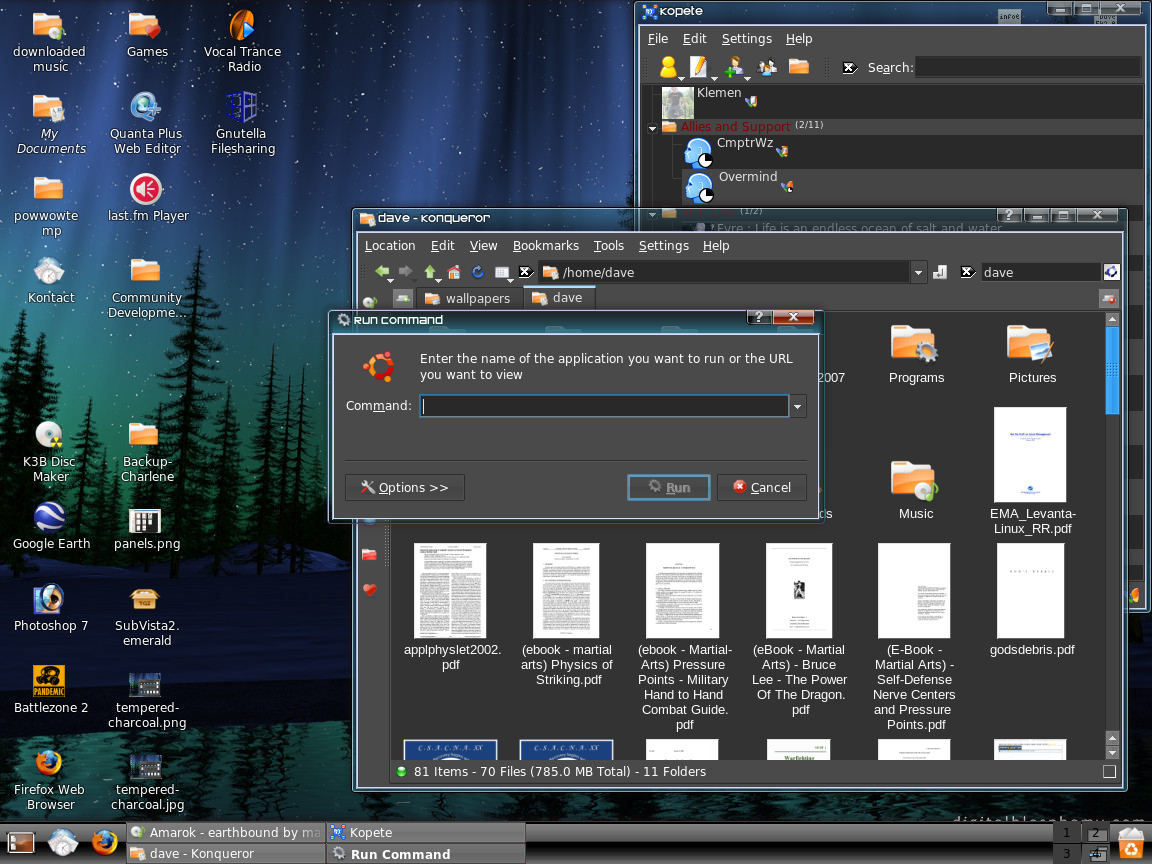
Task: Click inside the Command input field
Action: pos(604,406)
